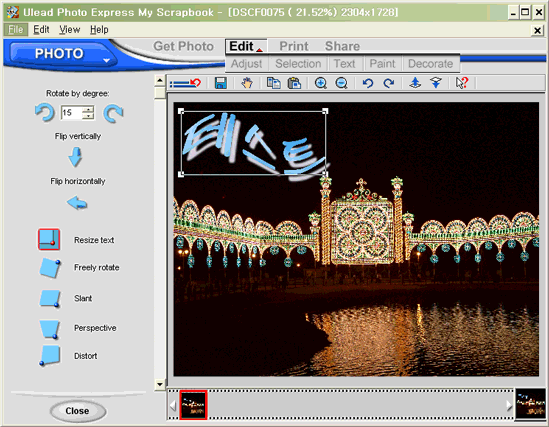Screen dimensions: 549x427
Task: Expand the Edit tab arrow
Action: point(259,50)
